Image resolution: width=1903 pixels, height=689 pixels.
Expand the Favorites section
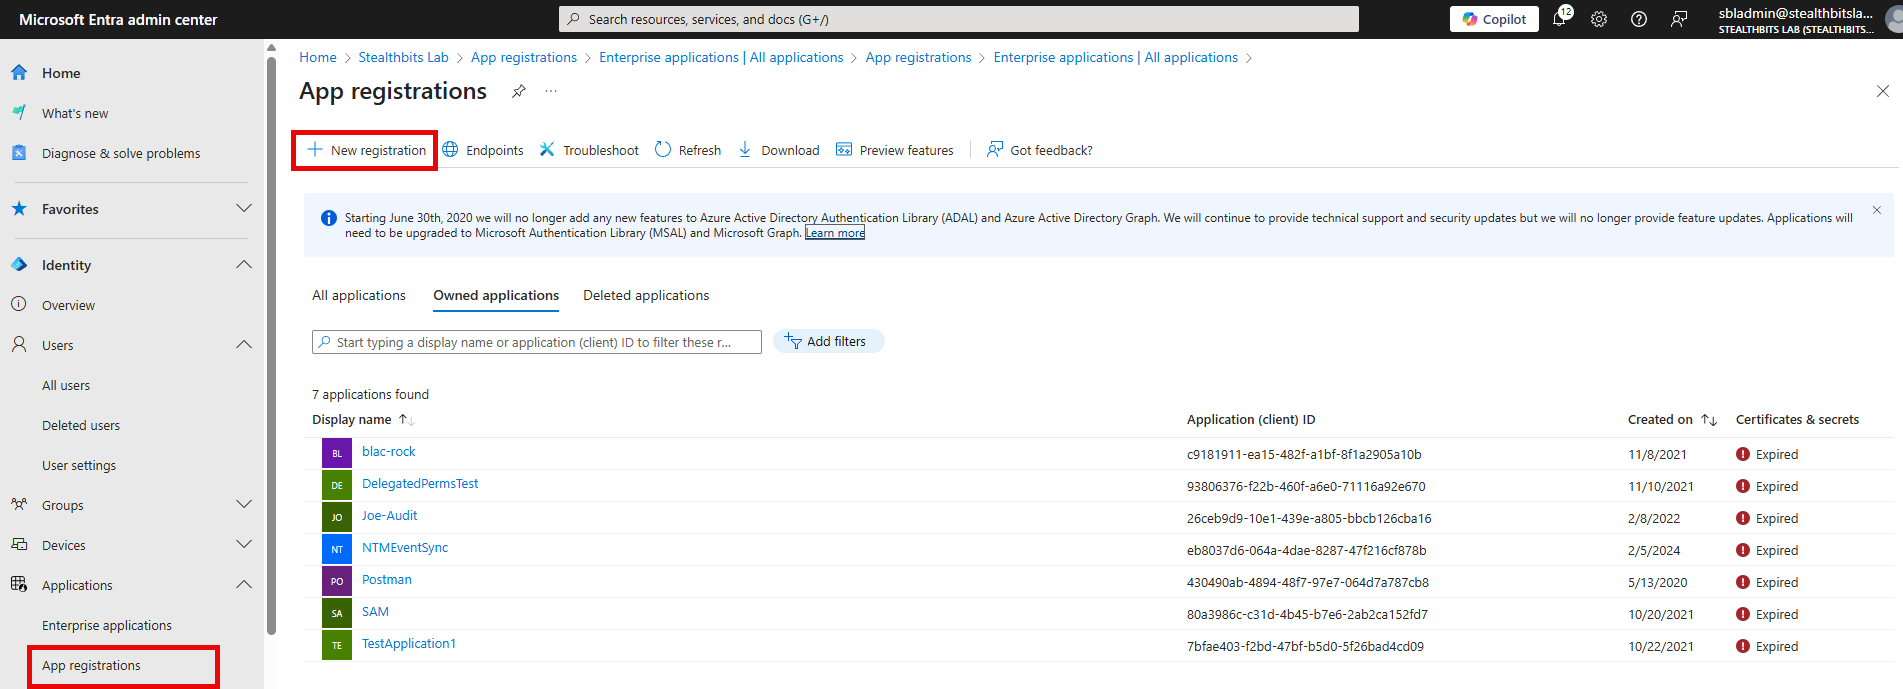click(243, 209)
